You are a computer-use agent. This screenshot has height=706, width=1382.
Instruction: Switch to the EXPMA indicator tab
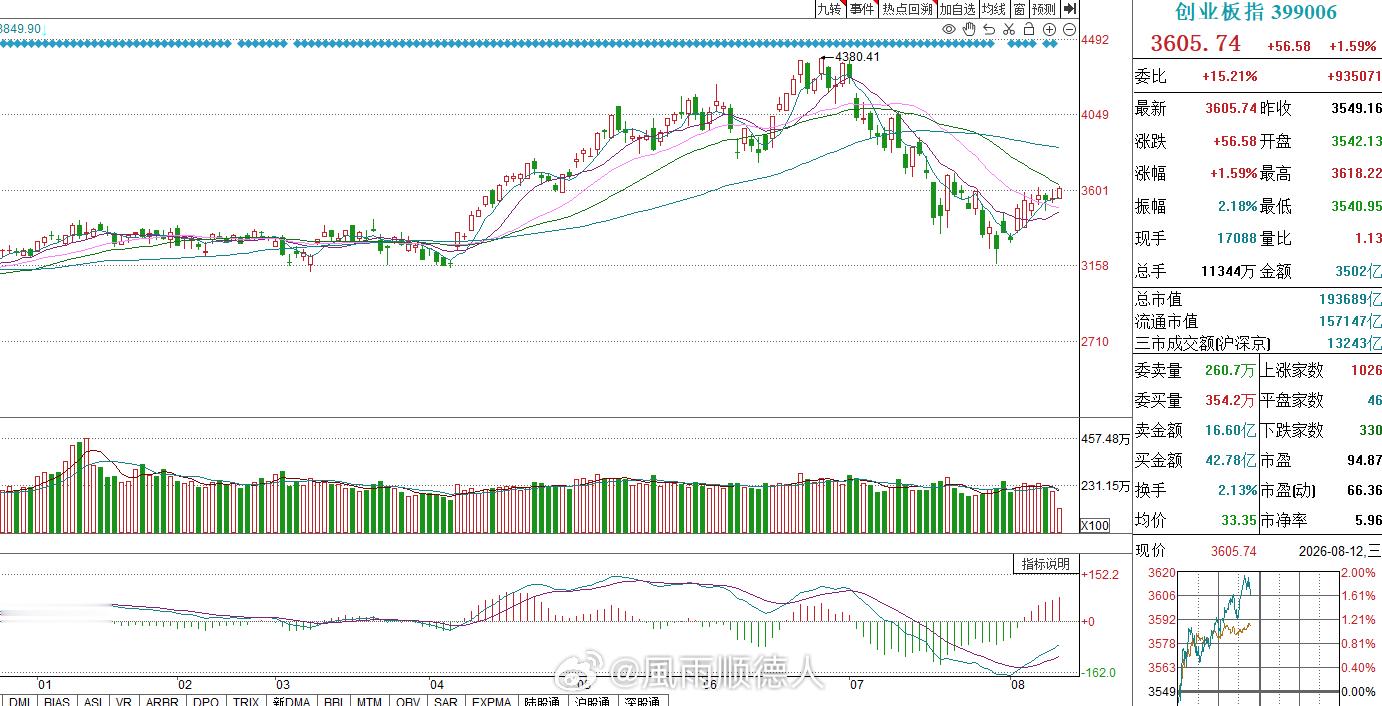(493, 702)
